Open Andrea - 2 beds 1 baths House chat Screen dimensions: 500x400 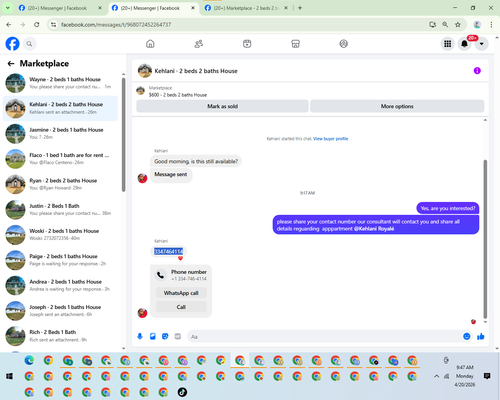pyautogui.click(x=60, y=285)
